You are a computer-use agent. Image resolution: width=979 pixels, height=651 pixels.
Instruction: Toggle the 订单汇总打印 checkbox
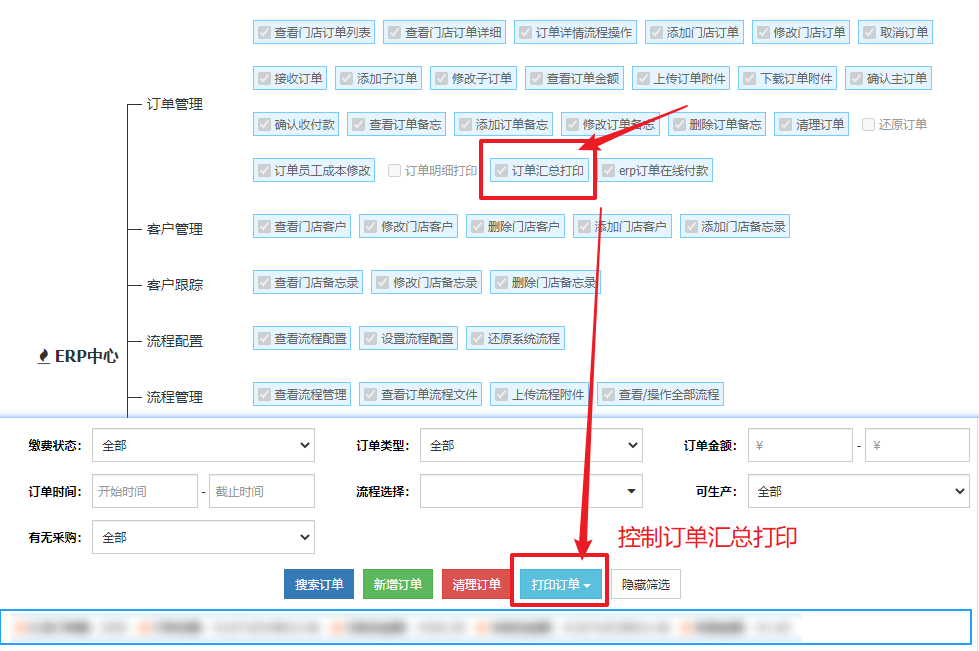[x=502, y=171]
